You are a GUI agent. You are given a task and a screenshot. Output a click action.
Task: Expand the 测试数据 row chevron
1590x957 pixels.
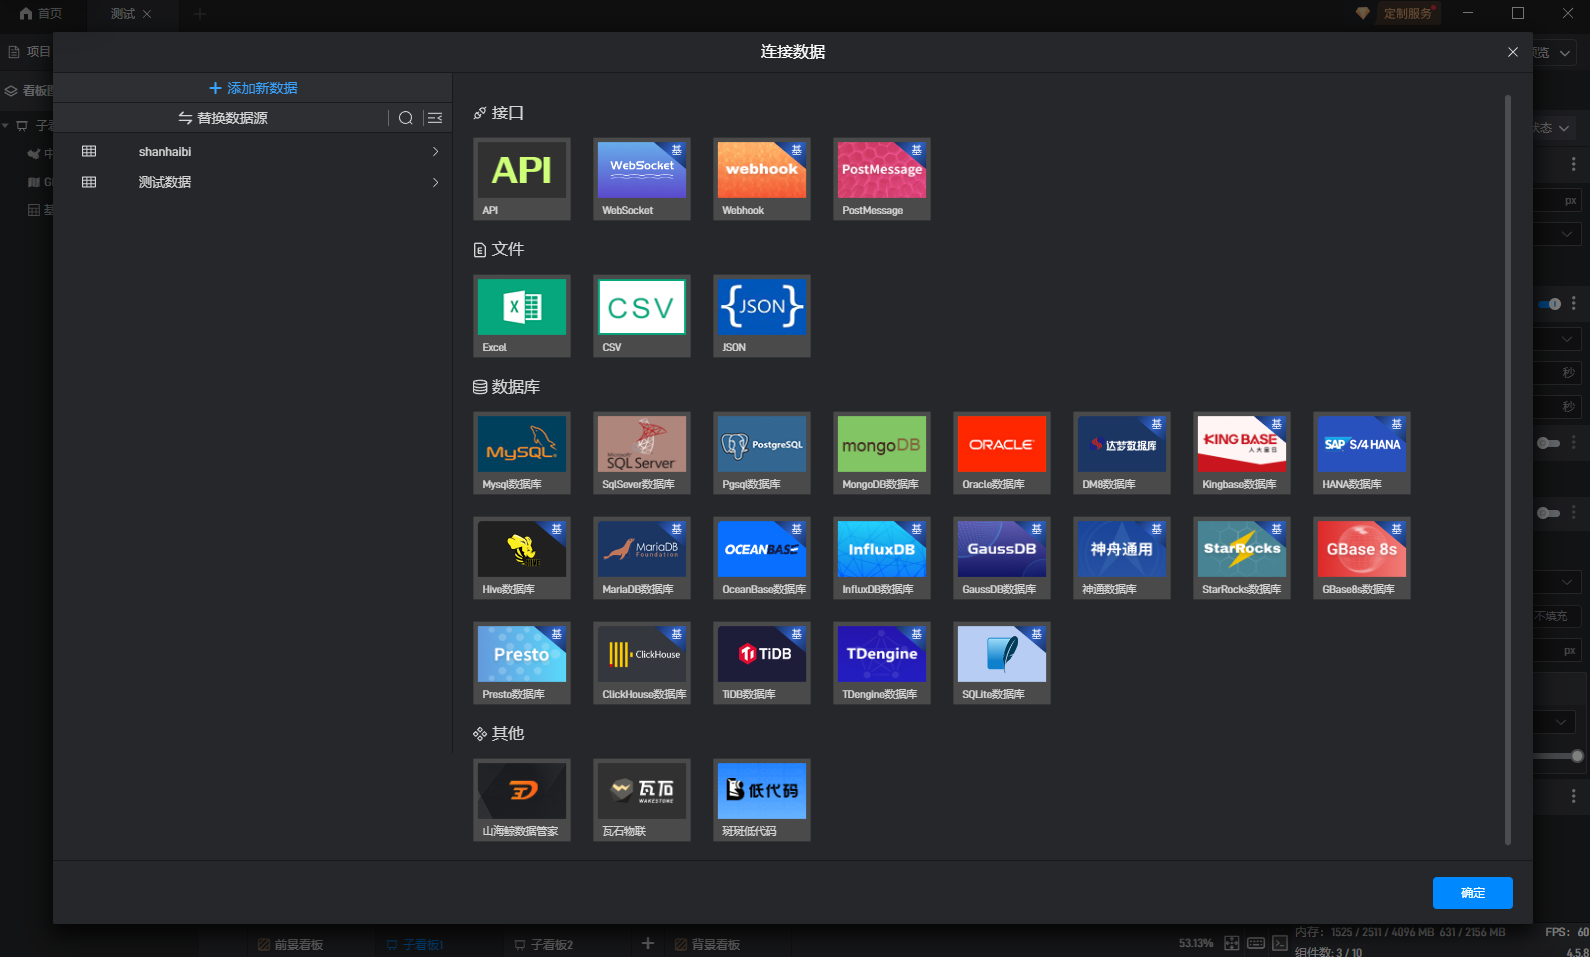coord(435,182)
